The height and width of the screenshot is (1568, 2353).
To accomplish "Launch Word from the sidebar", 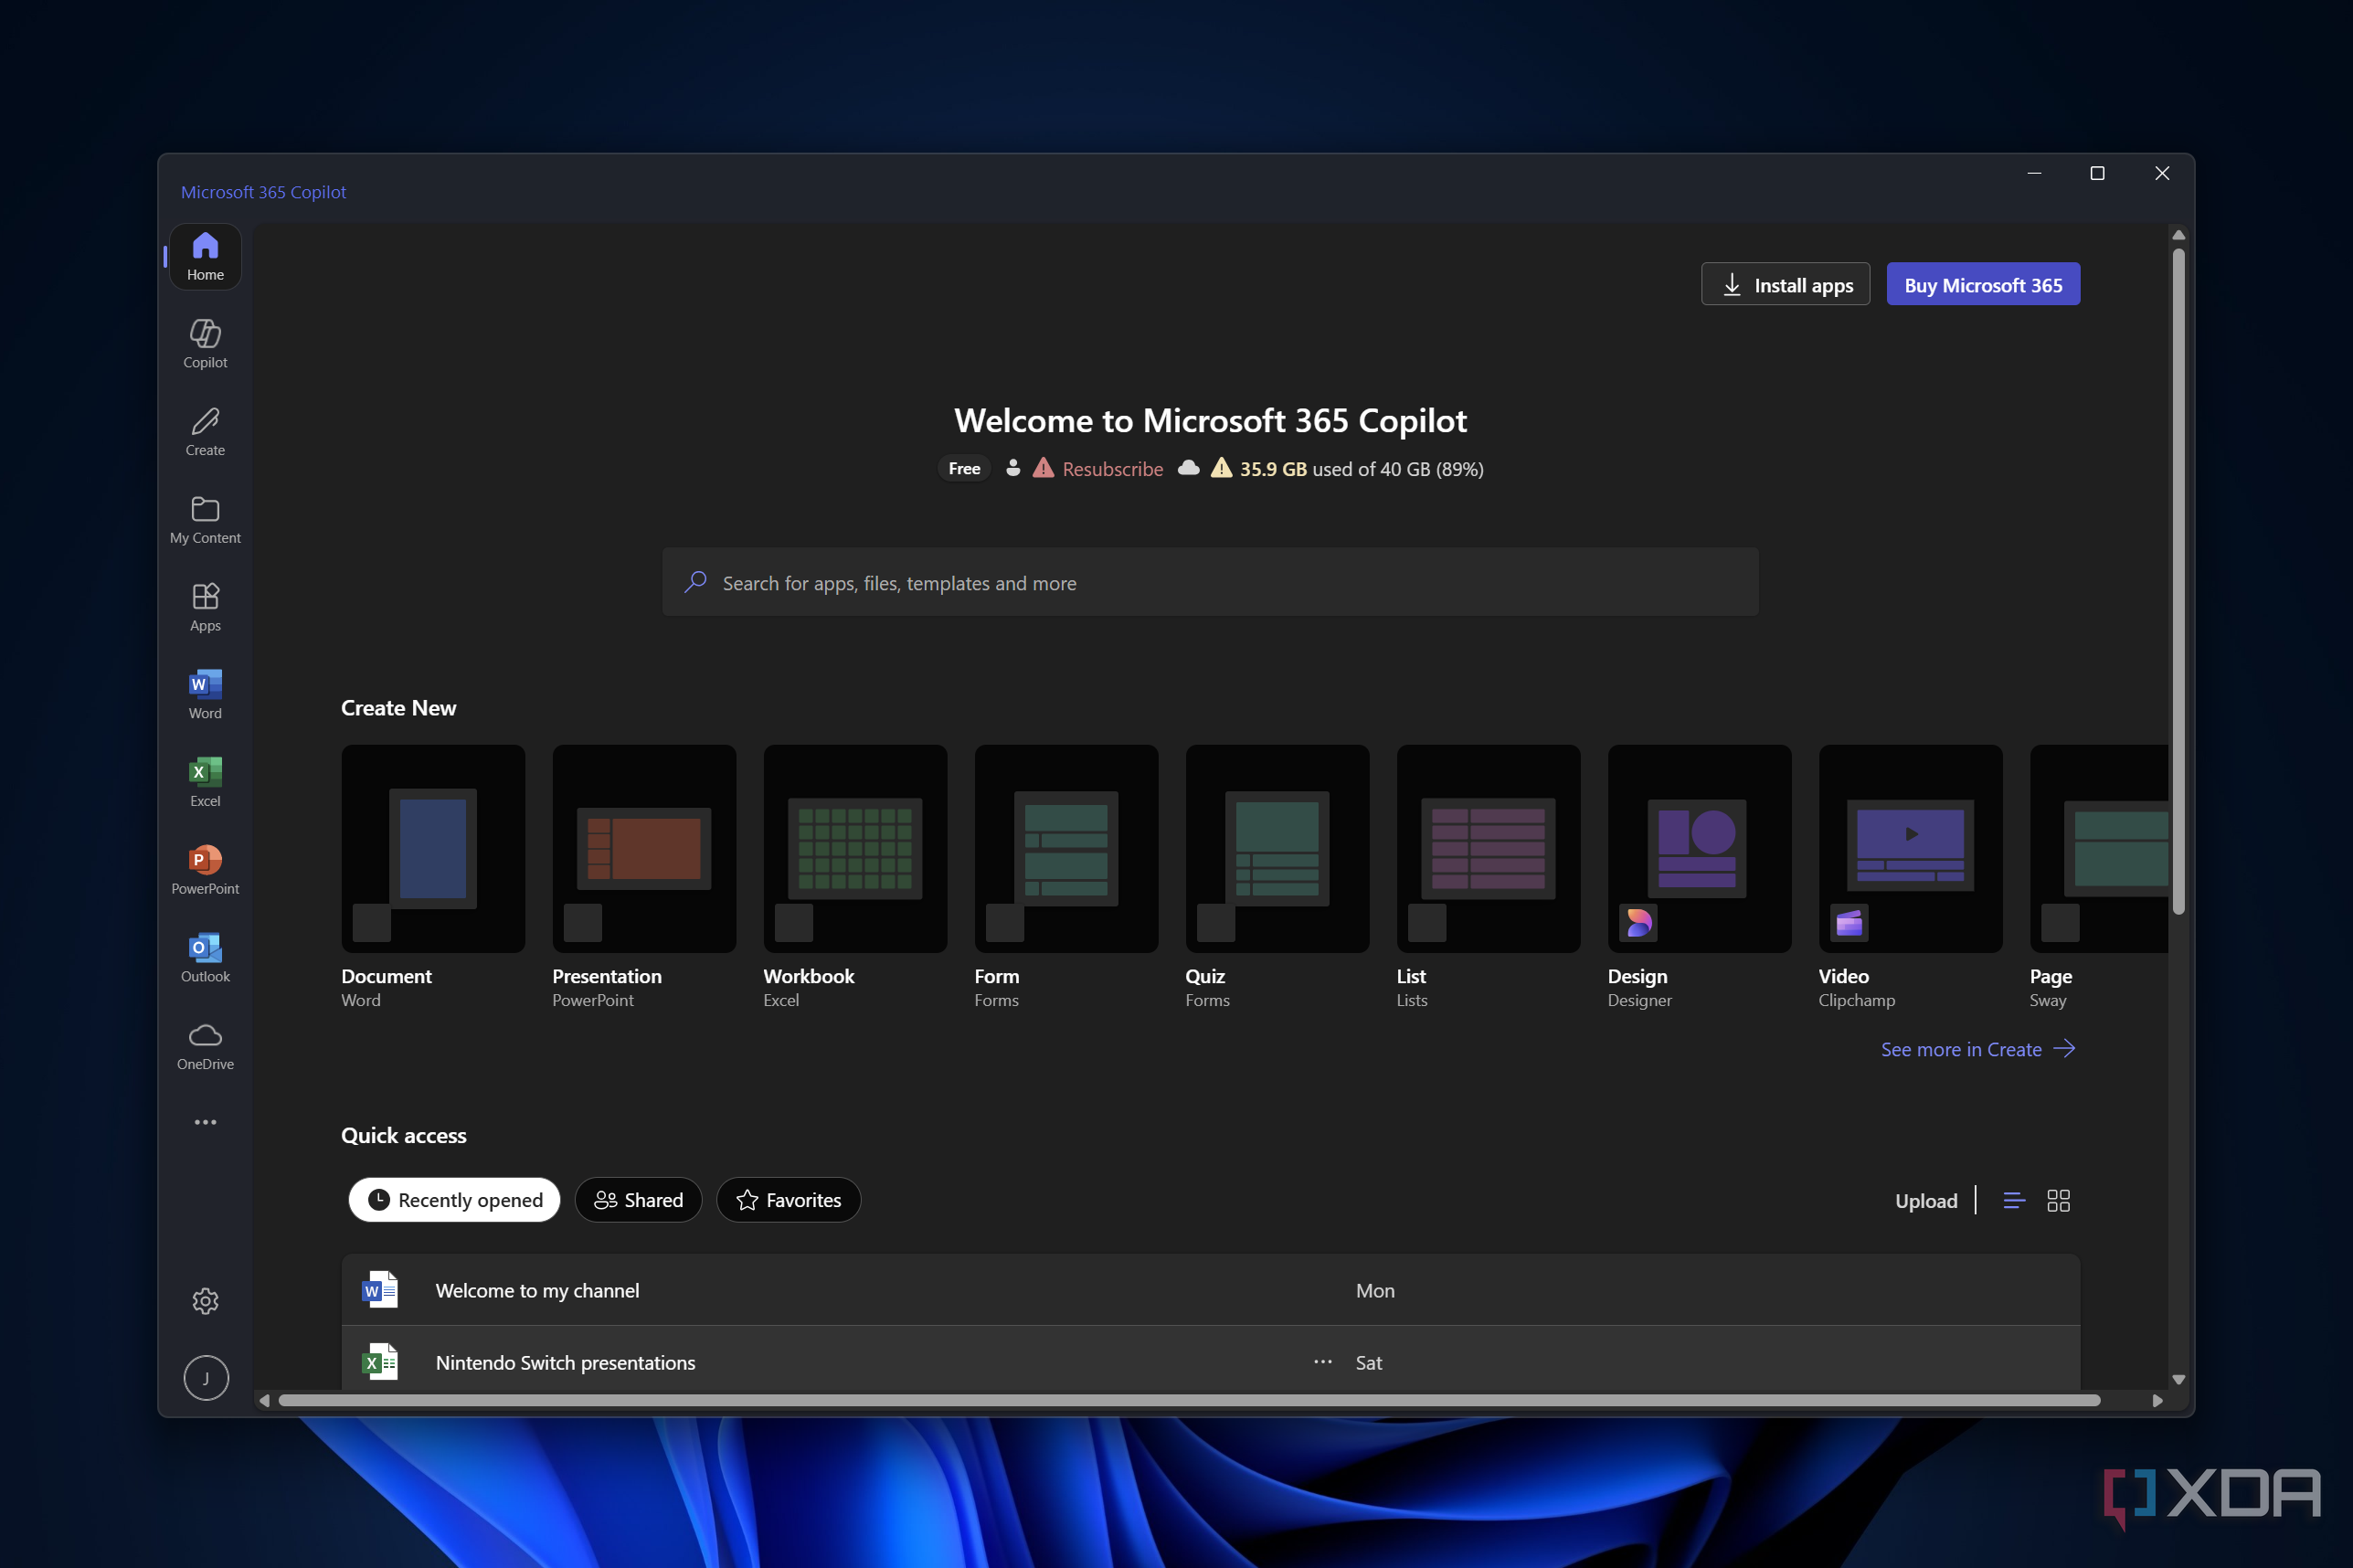I will [205, 695].
